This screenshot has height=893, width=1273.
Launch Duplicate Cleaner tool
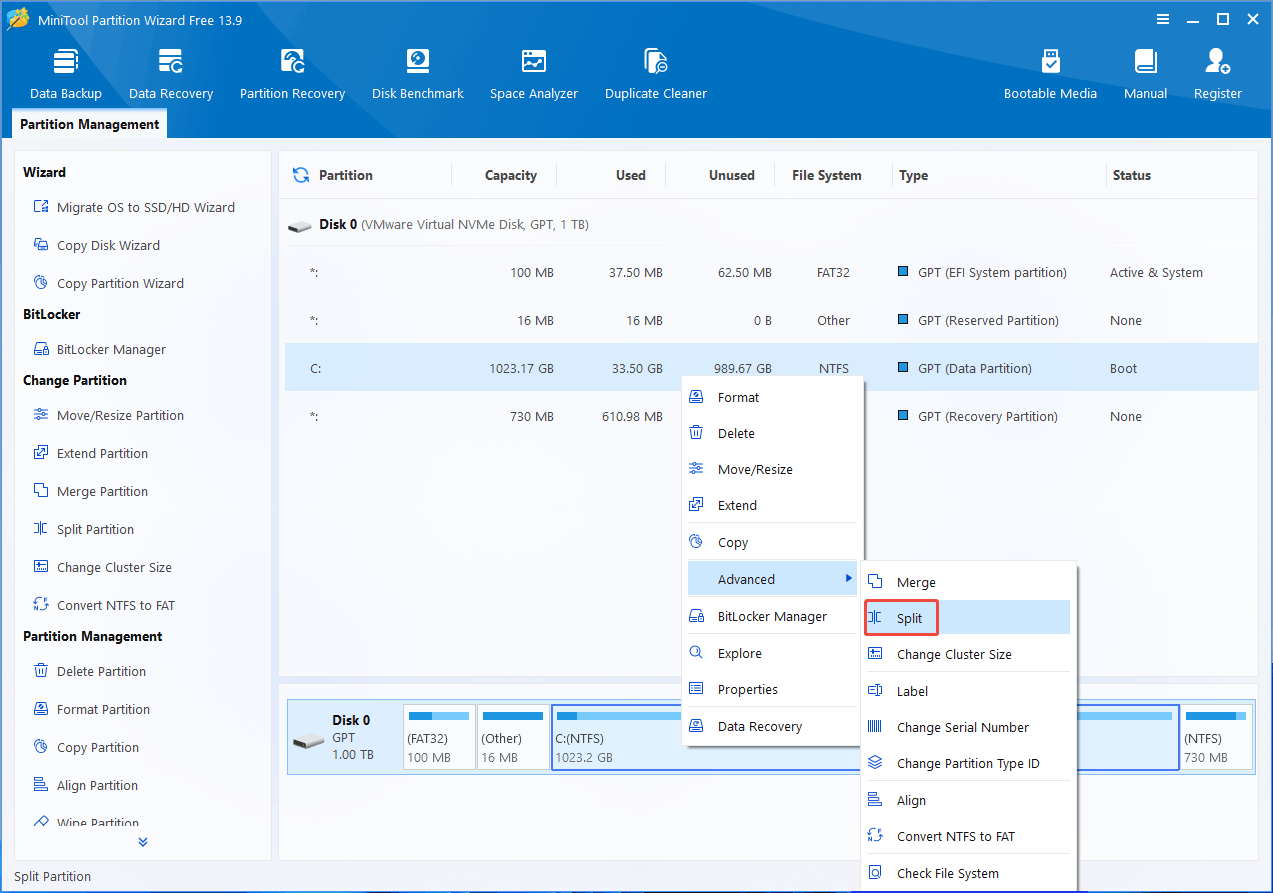click(x=656, y=74)
